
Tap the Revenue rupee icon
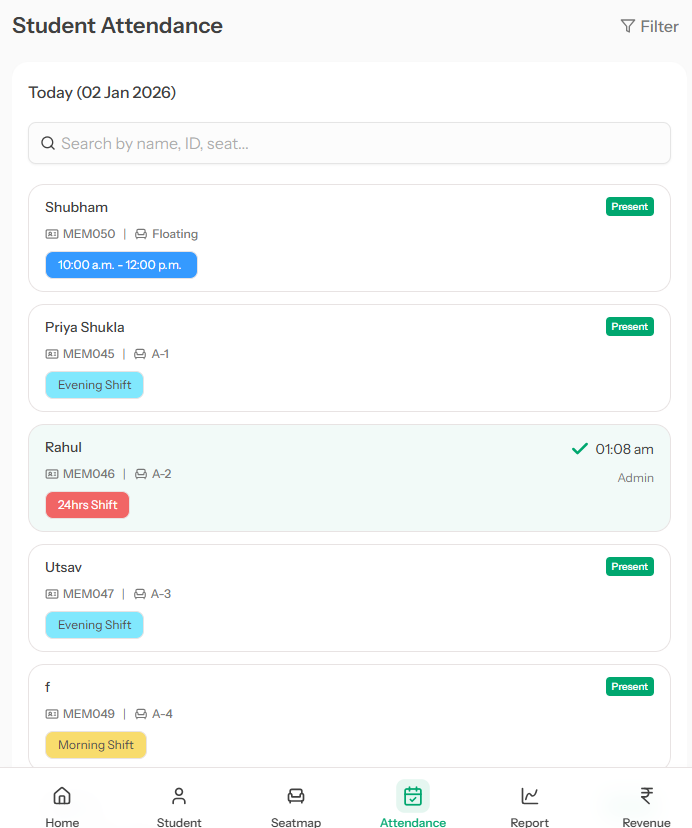(x=646, y=796)
